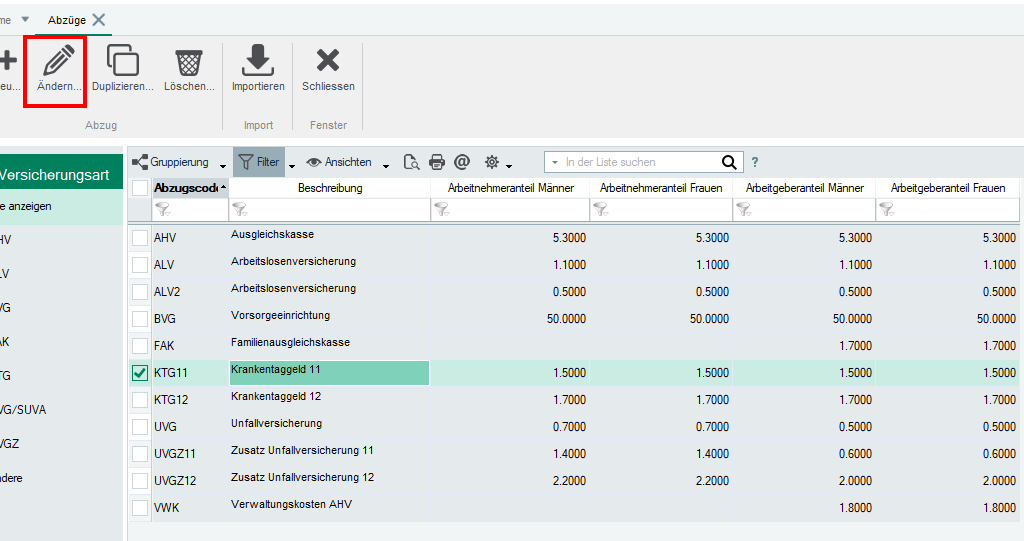Screen dimensions: 1024x541
Task: Open the Ansichten dropdown arrow
Action: tap(386, 166)
